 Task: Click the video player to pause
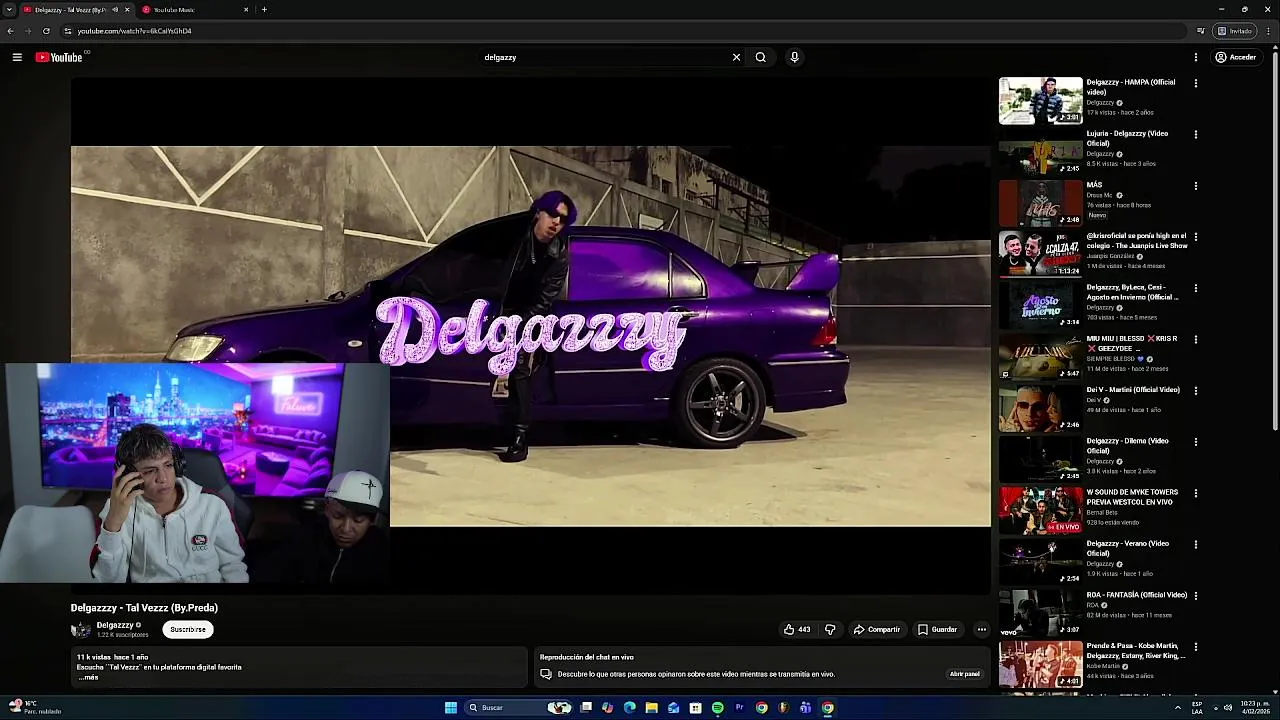pos(530,336)
